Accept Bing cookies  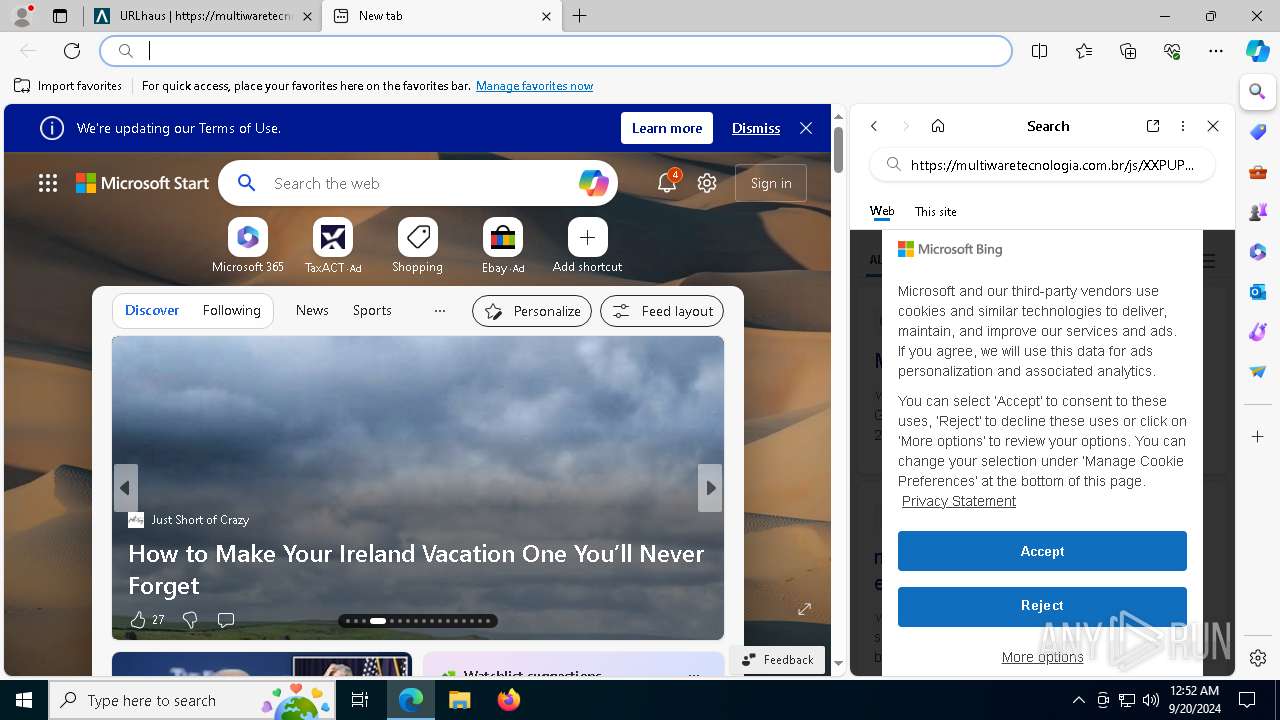pyautogui.click(x=1042, y=551)
